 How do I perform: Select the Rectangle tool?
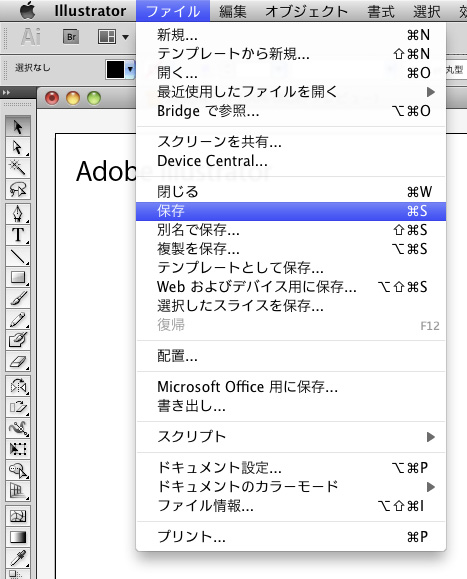tap(18, 277)
